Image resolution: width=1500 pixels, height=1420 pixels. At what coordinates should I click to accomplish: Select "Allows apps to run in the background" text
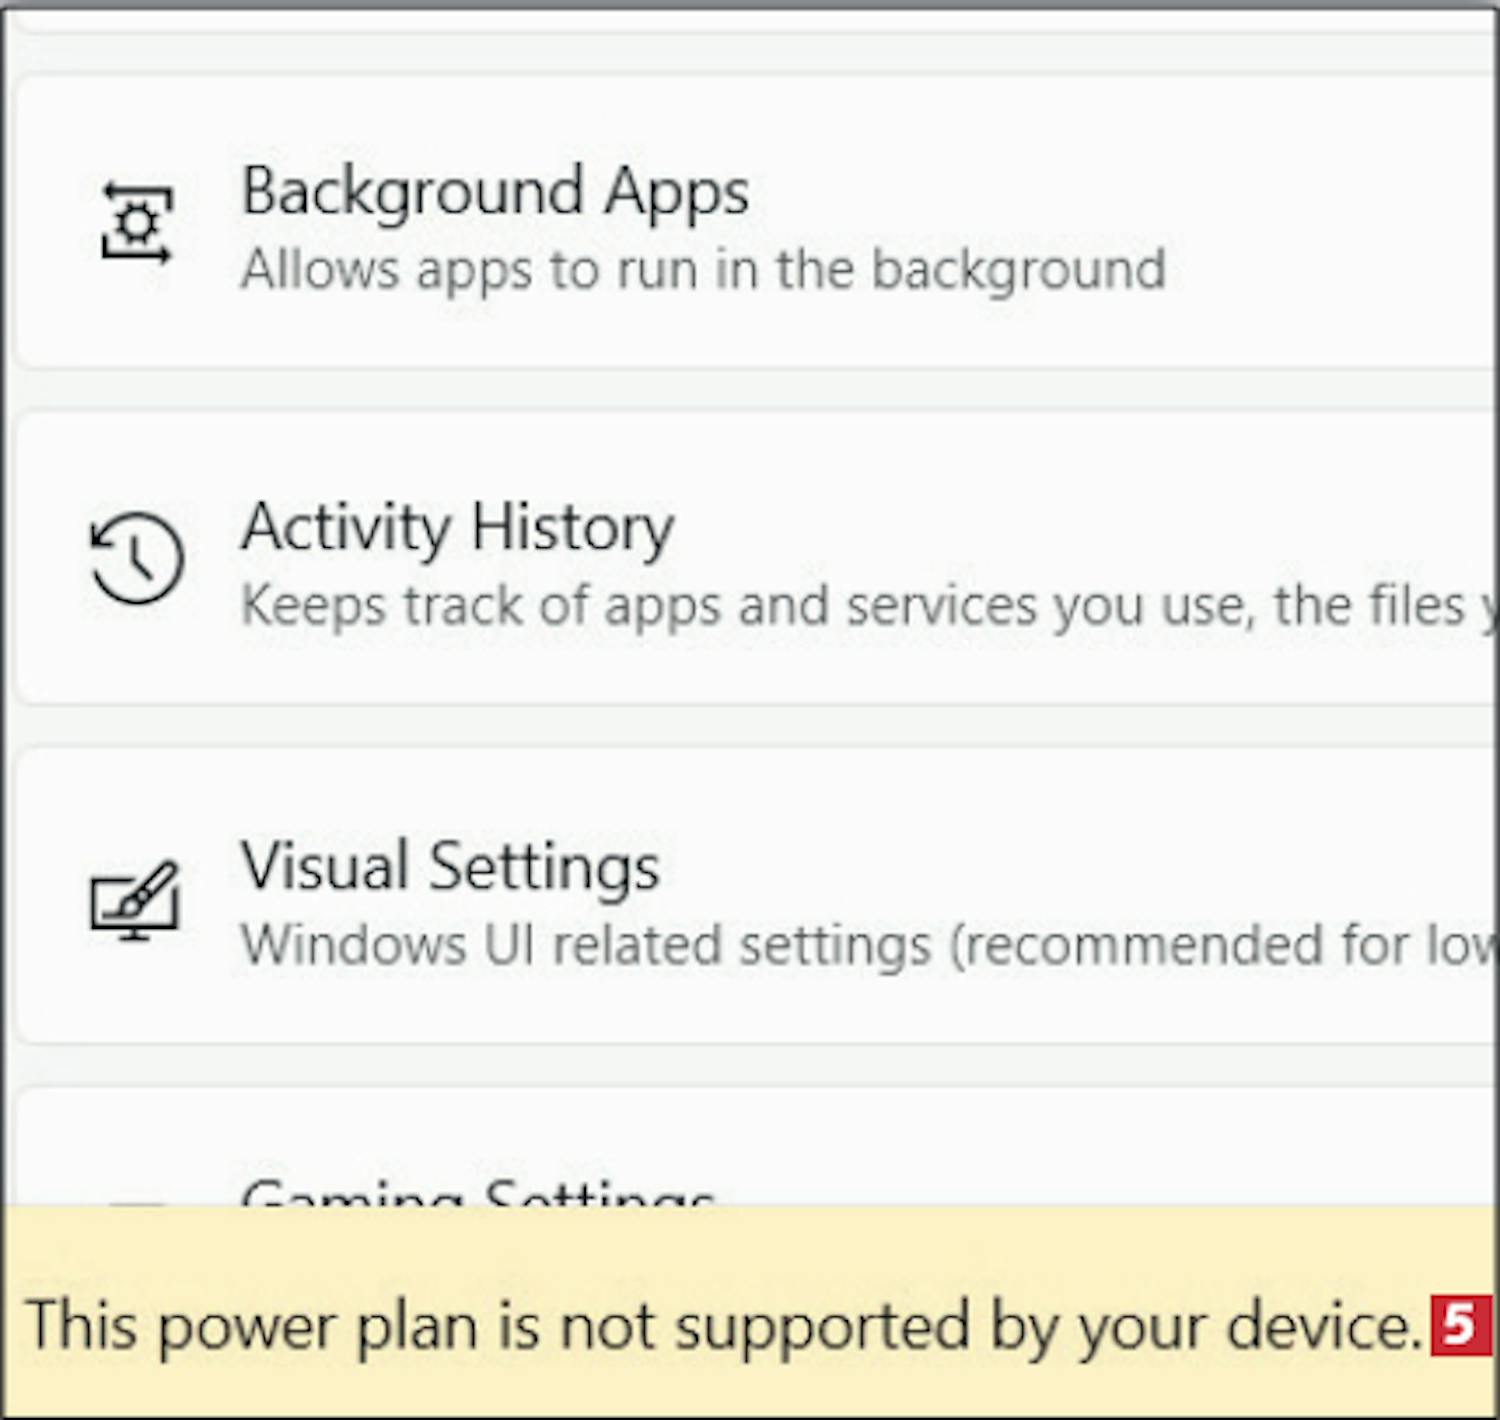point(703,270)
